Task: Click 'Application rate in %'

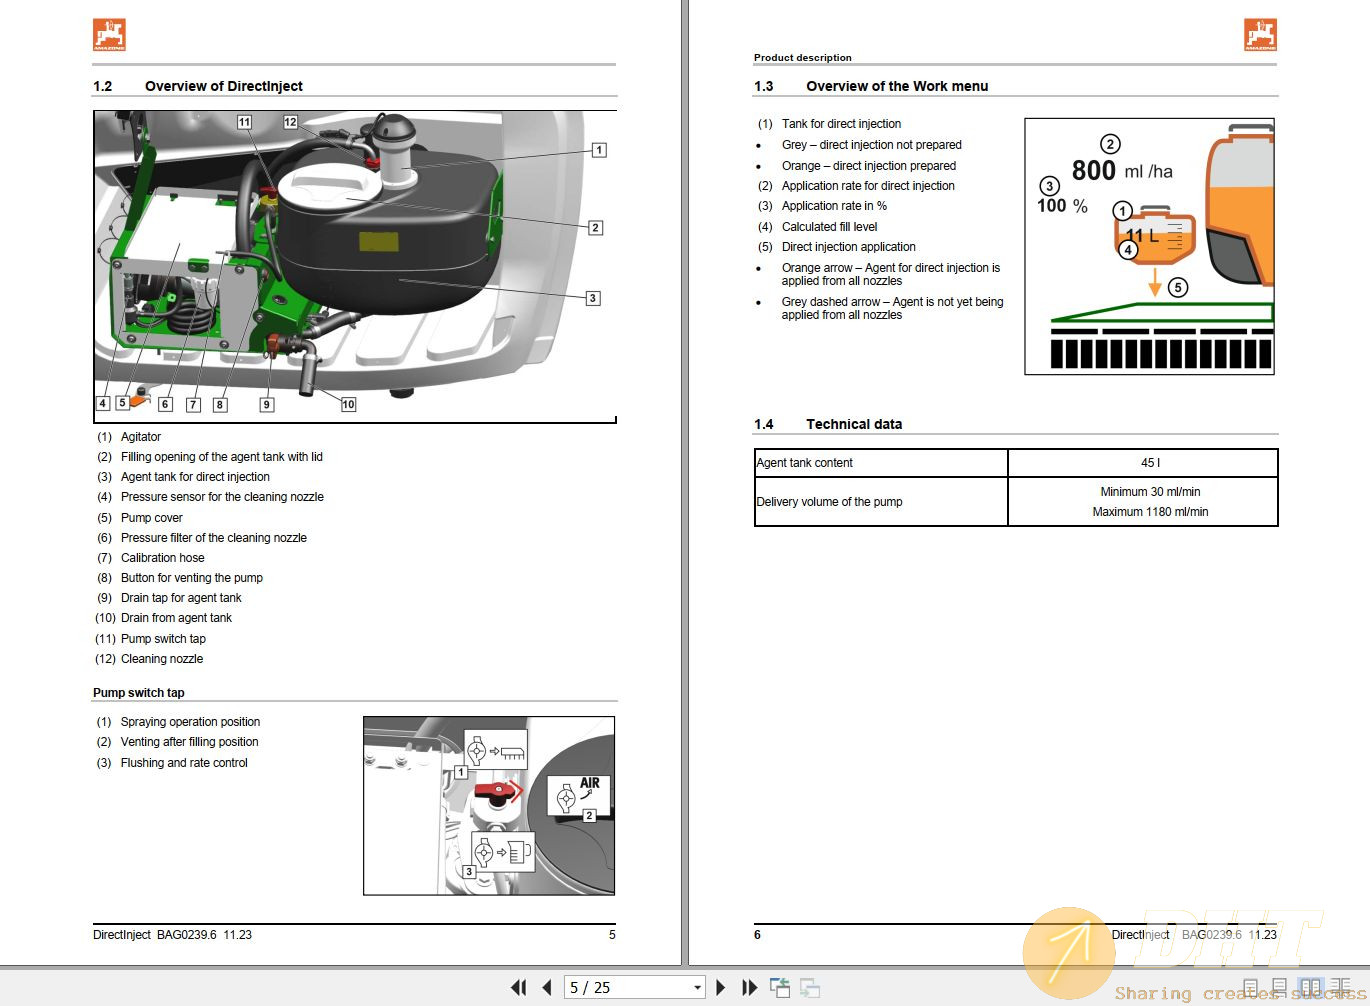Action: (834, 206)
